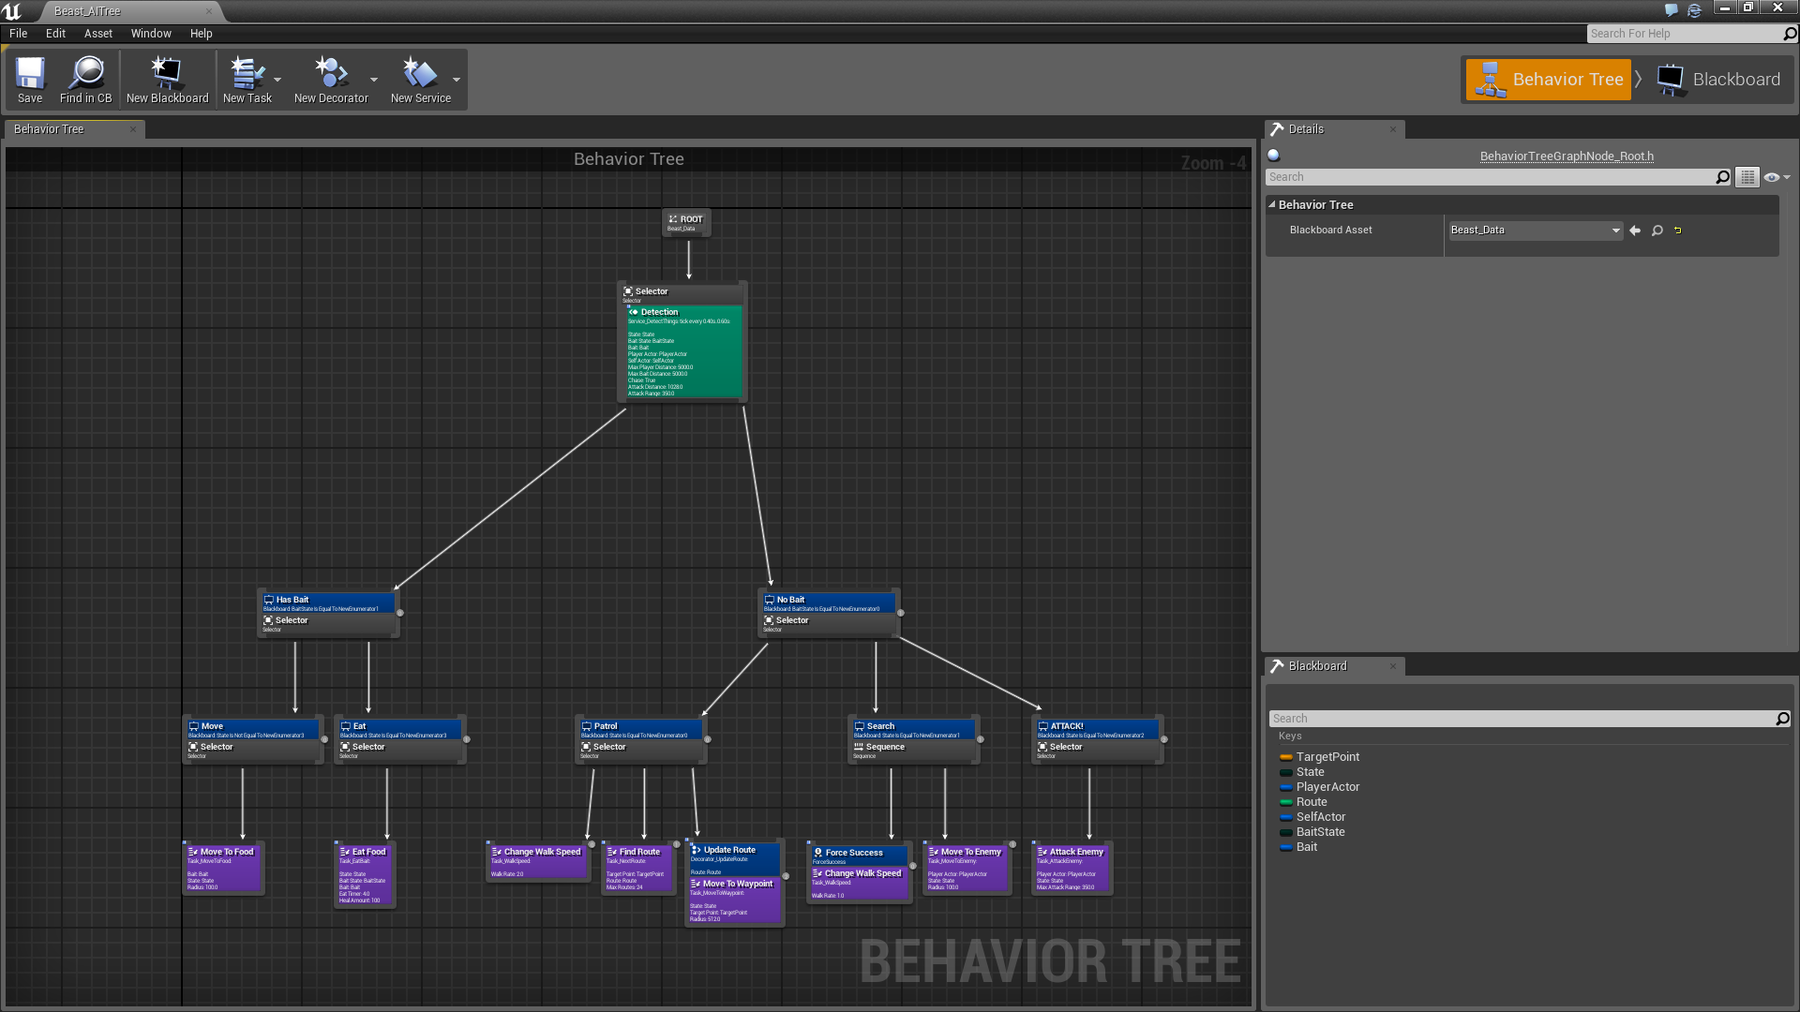
Task: Close the Blackboard panel tab
Action: pyautogui.click(x=1393, y=666)
